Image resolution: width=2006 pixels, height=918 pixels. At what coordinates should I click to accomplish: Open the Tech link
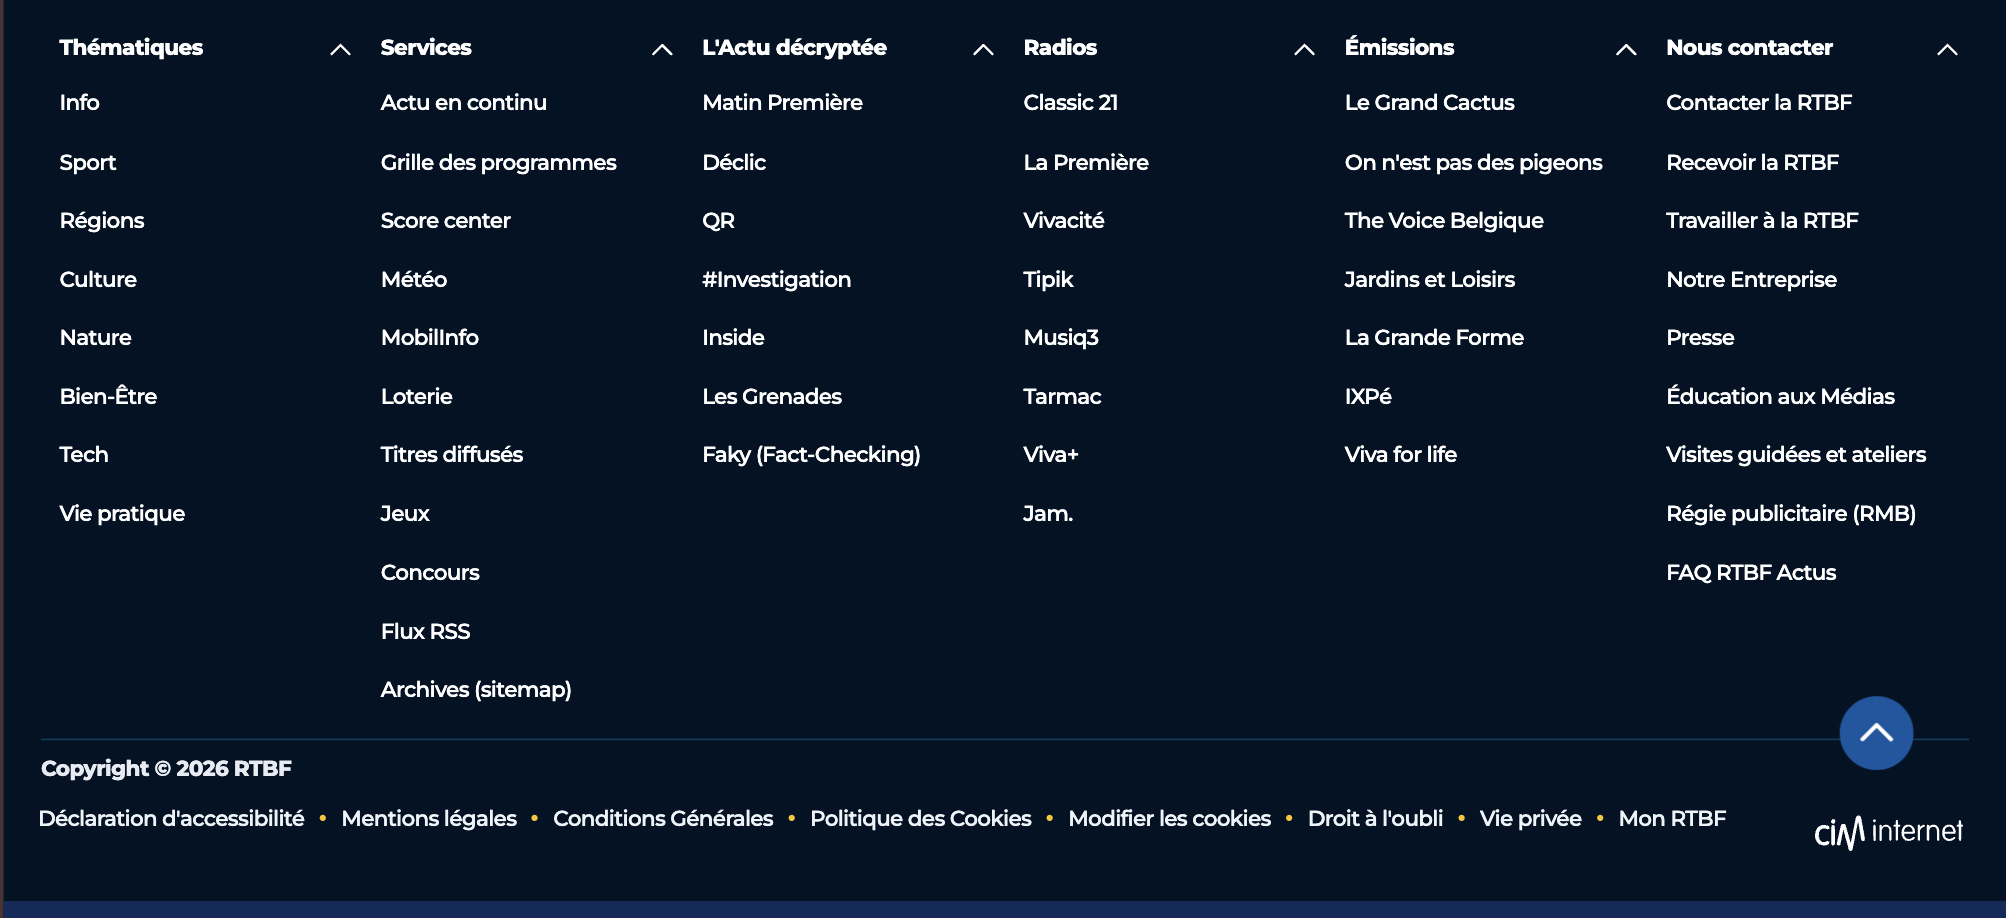click(x=84, y=454)
